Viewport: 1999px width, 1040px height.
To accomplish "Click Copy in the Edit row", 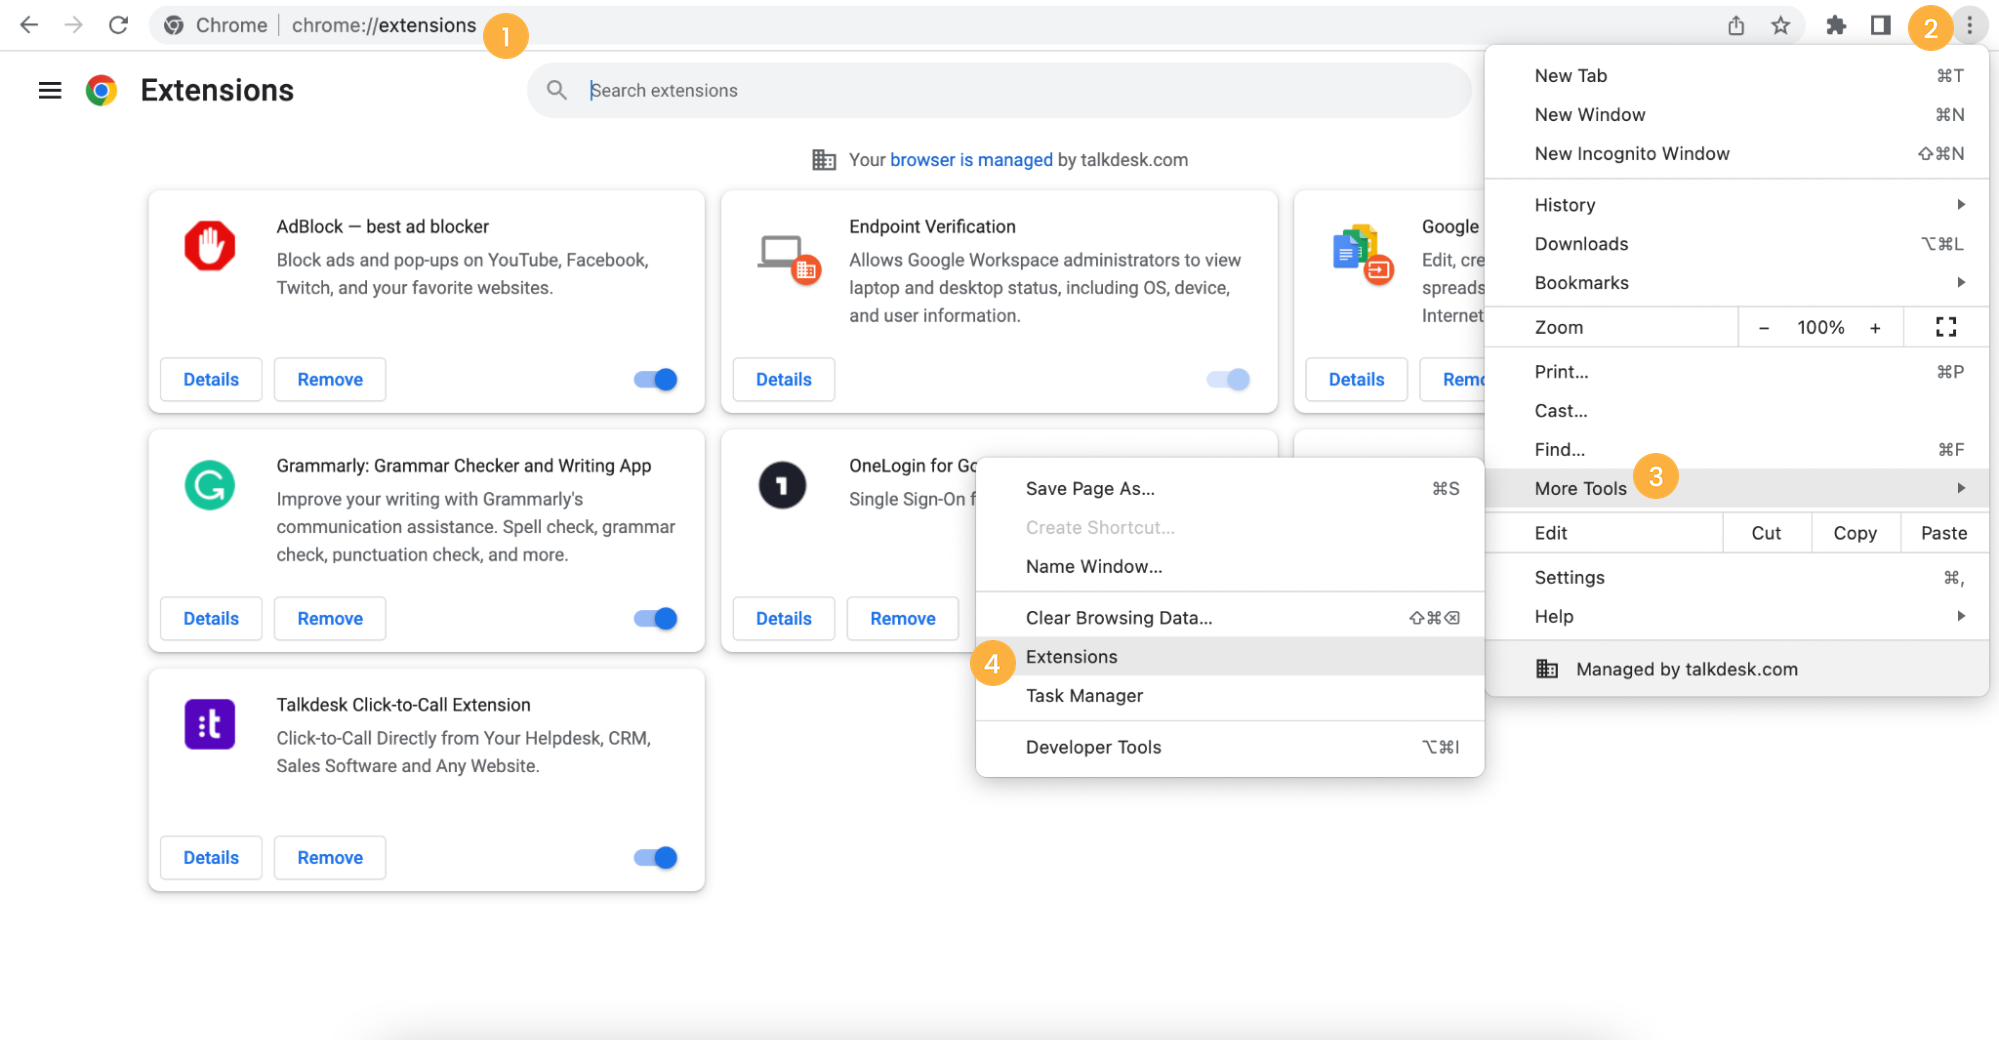I will (1855, 533).
